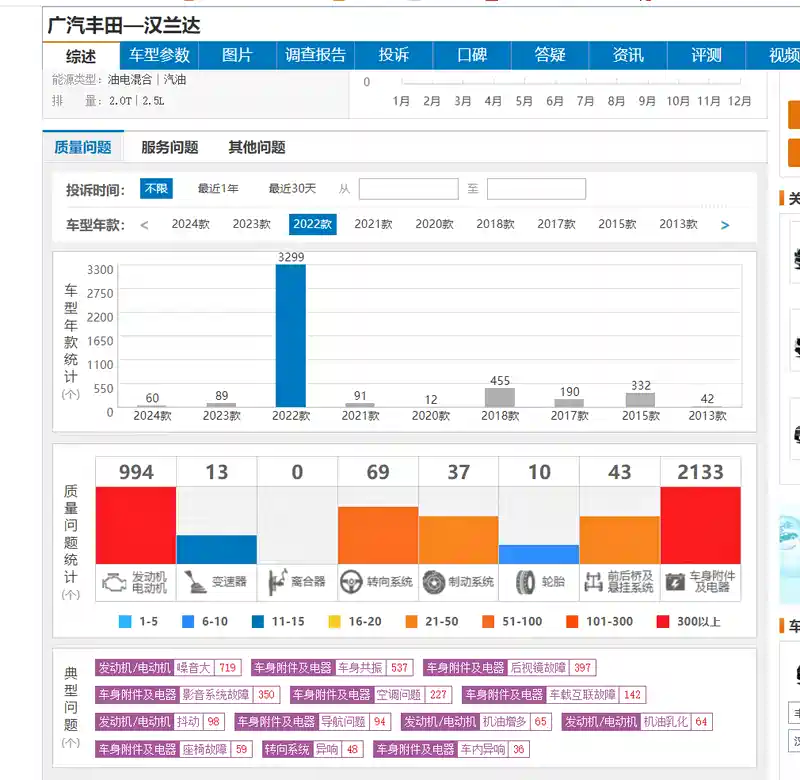Click the tire category icon
Image resolution: width=800 pixels, height=780 pixels.
point(525,582)
